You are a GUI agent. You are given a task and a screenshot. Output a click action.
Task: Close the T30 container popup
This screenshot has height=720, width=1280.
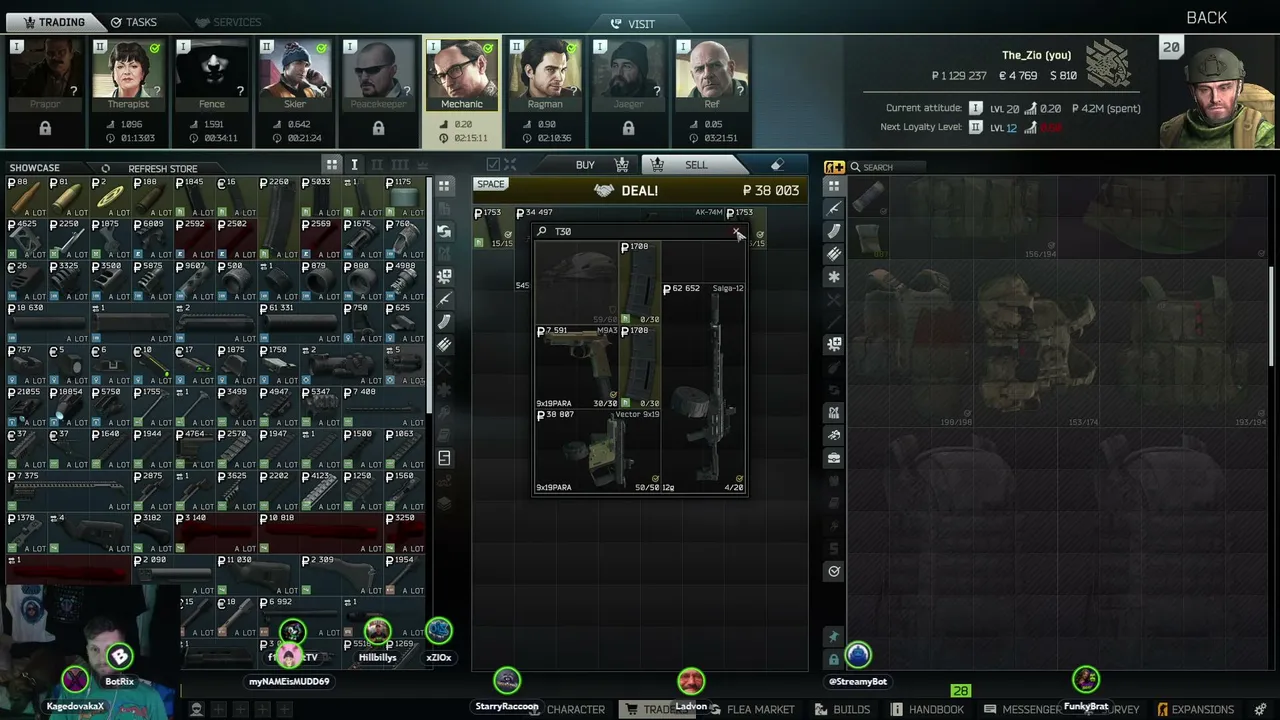(x=737, y=232)
